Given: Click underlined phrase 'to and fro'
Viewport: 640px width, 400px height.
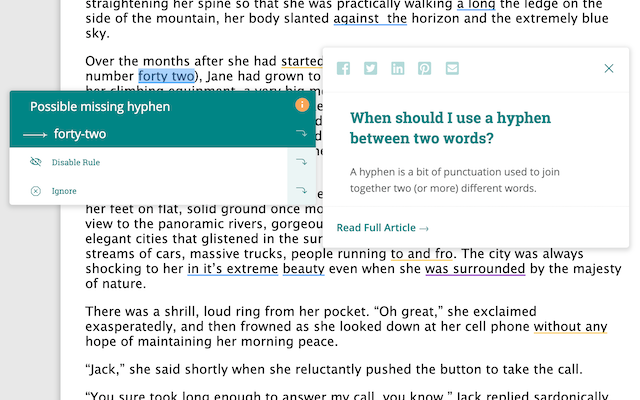Looking at the screenshot, I should point(422,253).
